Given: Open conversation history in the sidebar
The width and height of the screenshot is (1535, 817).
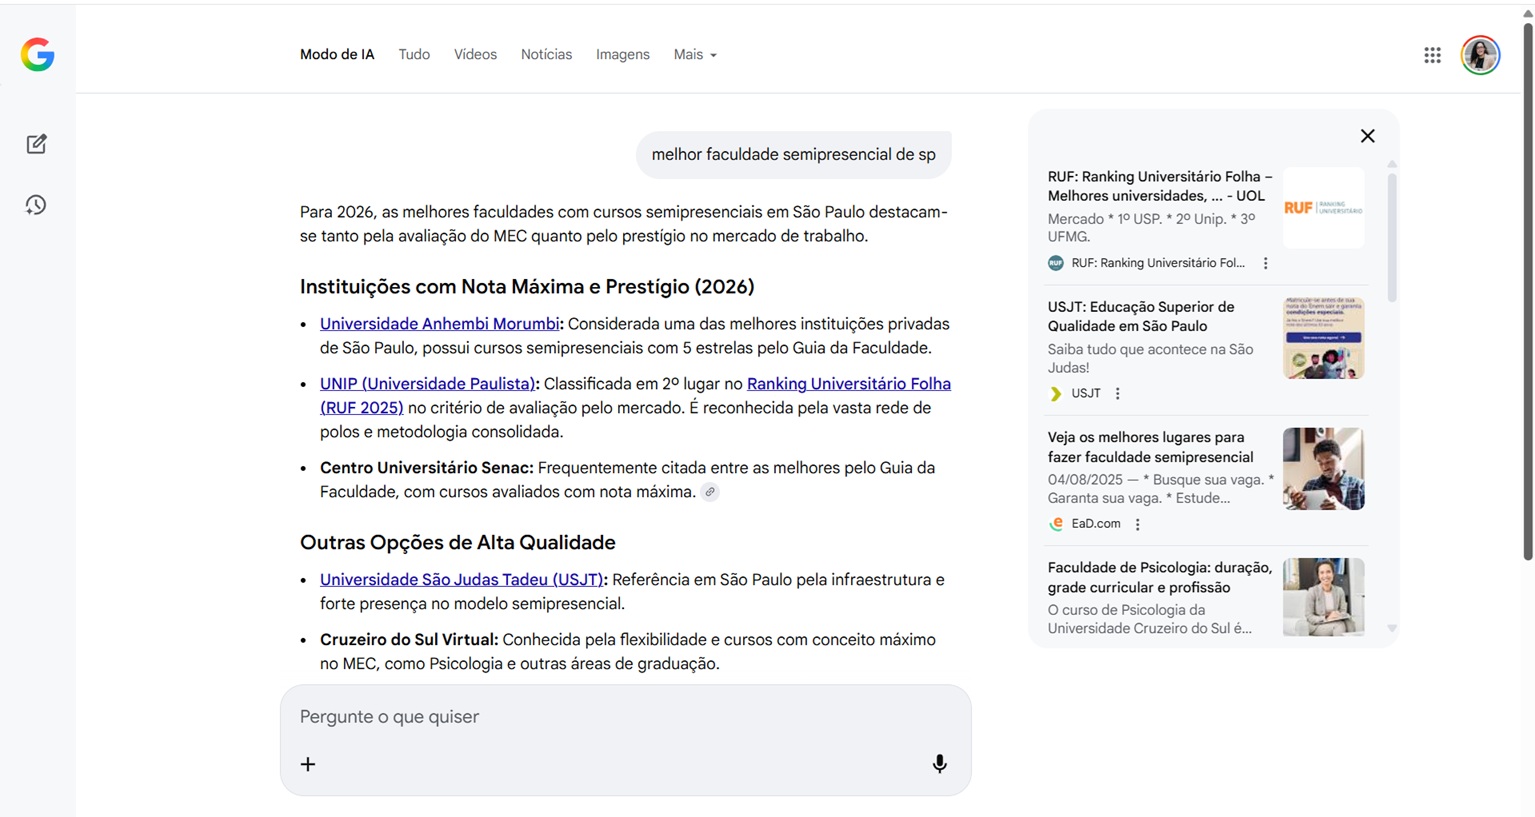Looking at the screenshot, I should [36, 204].
